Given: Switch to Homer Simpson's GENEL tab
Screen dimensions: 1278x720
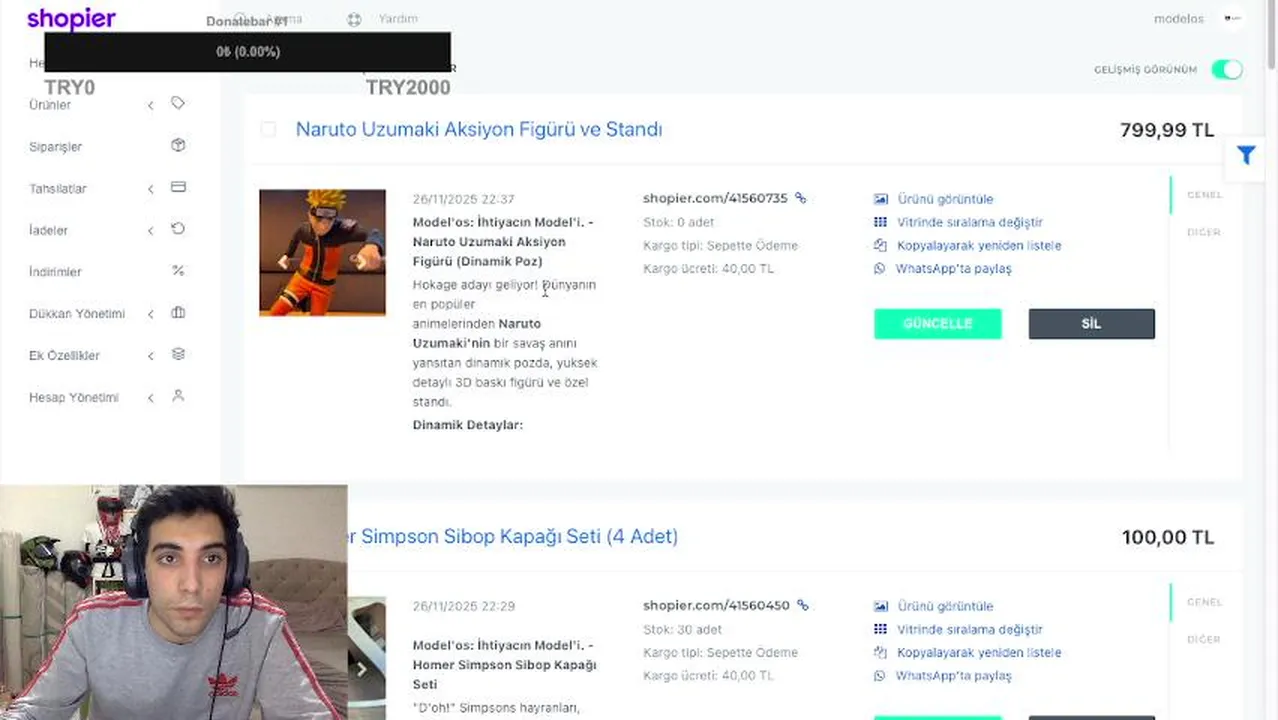Looking at the screenshot, I should pos(1204,602).
